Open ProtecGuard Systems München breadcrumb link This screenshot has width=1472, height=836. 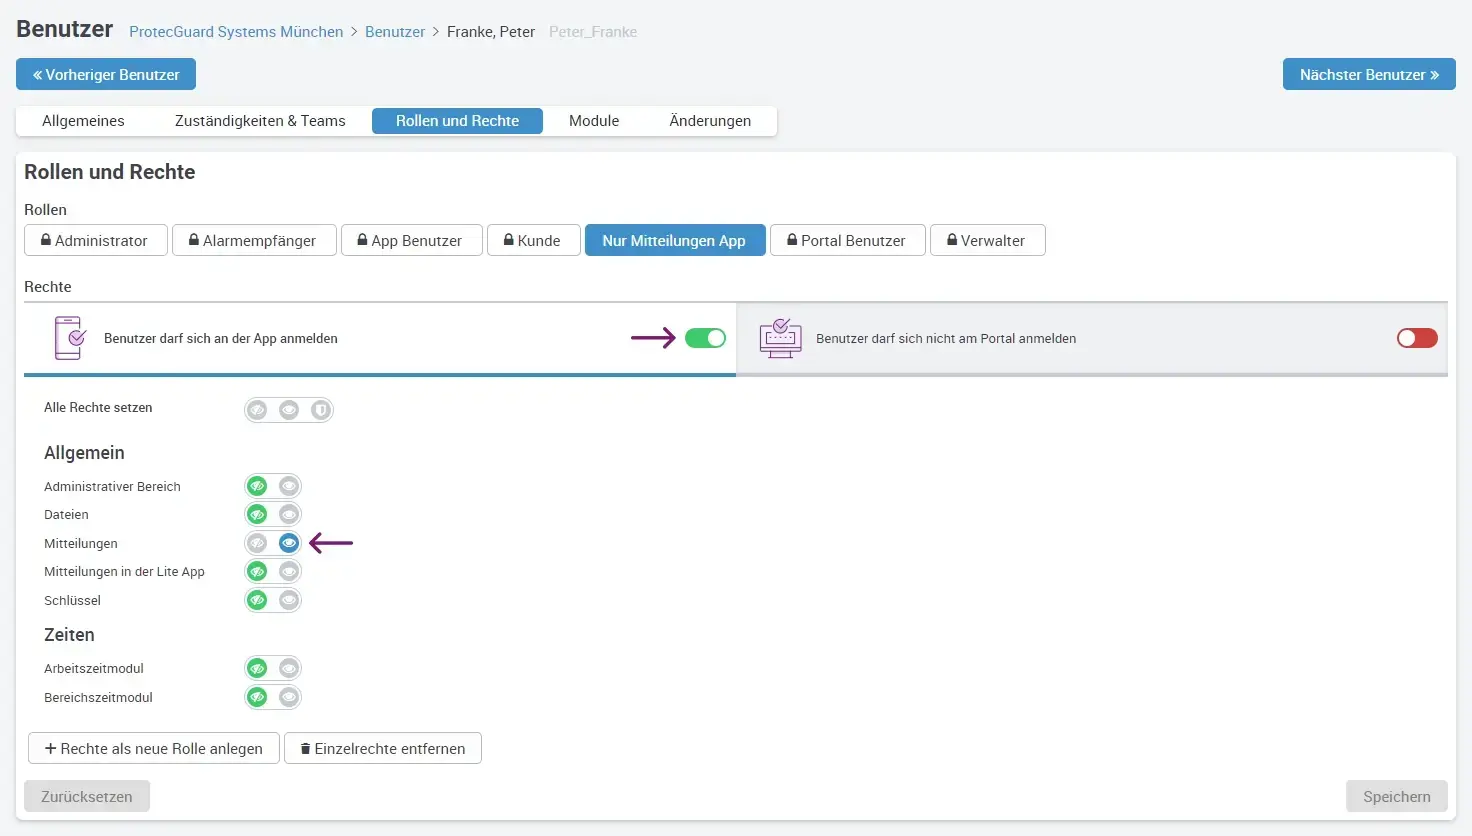pyautogui.click(x=236, y=32)
